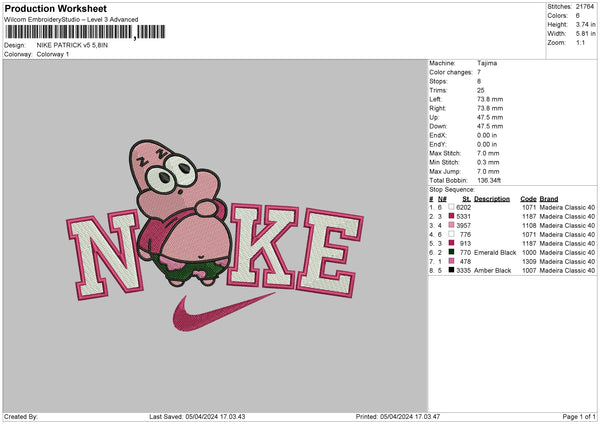The image size is (600, 424).
Task: Click the Stitches value '21764'
Action: [x=585, y=7]
